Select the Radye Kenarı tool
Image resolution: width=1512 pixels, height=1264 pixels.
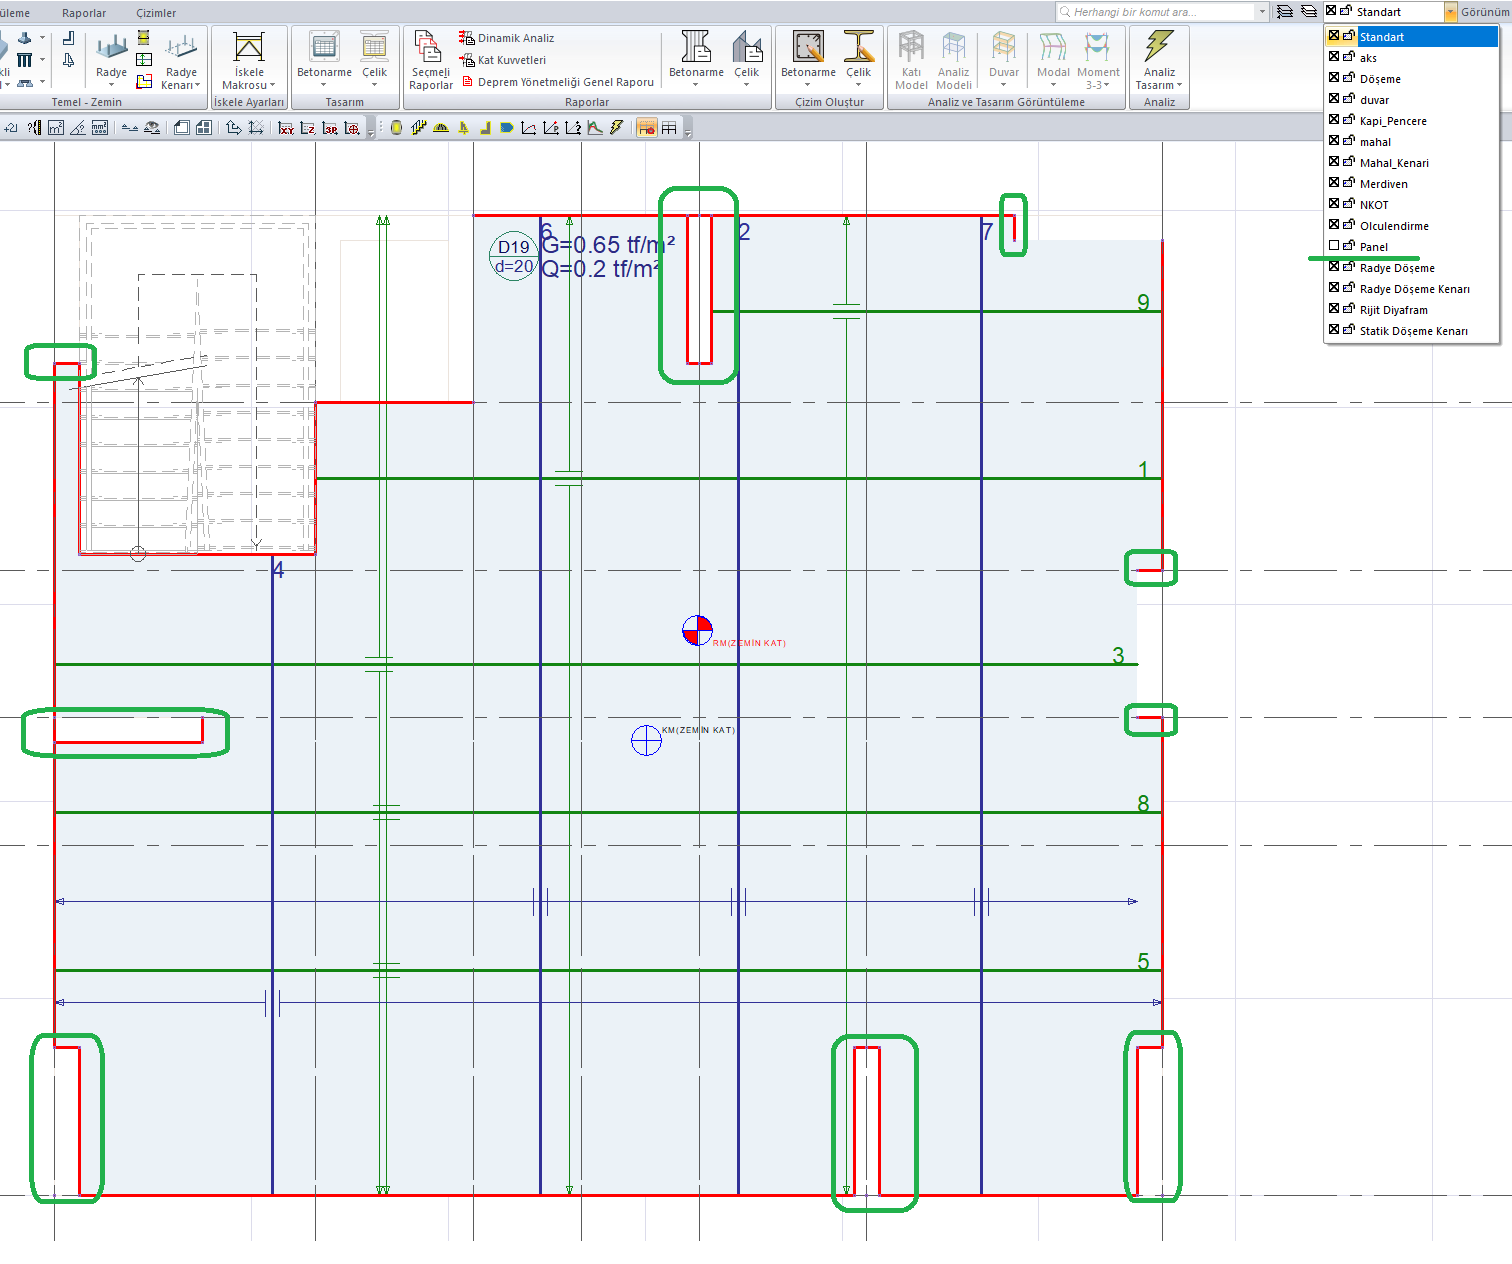pos(181,60)
